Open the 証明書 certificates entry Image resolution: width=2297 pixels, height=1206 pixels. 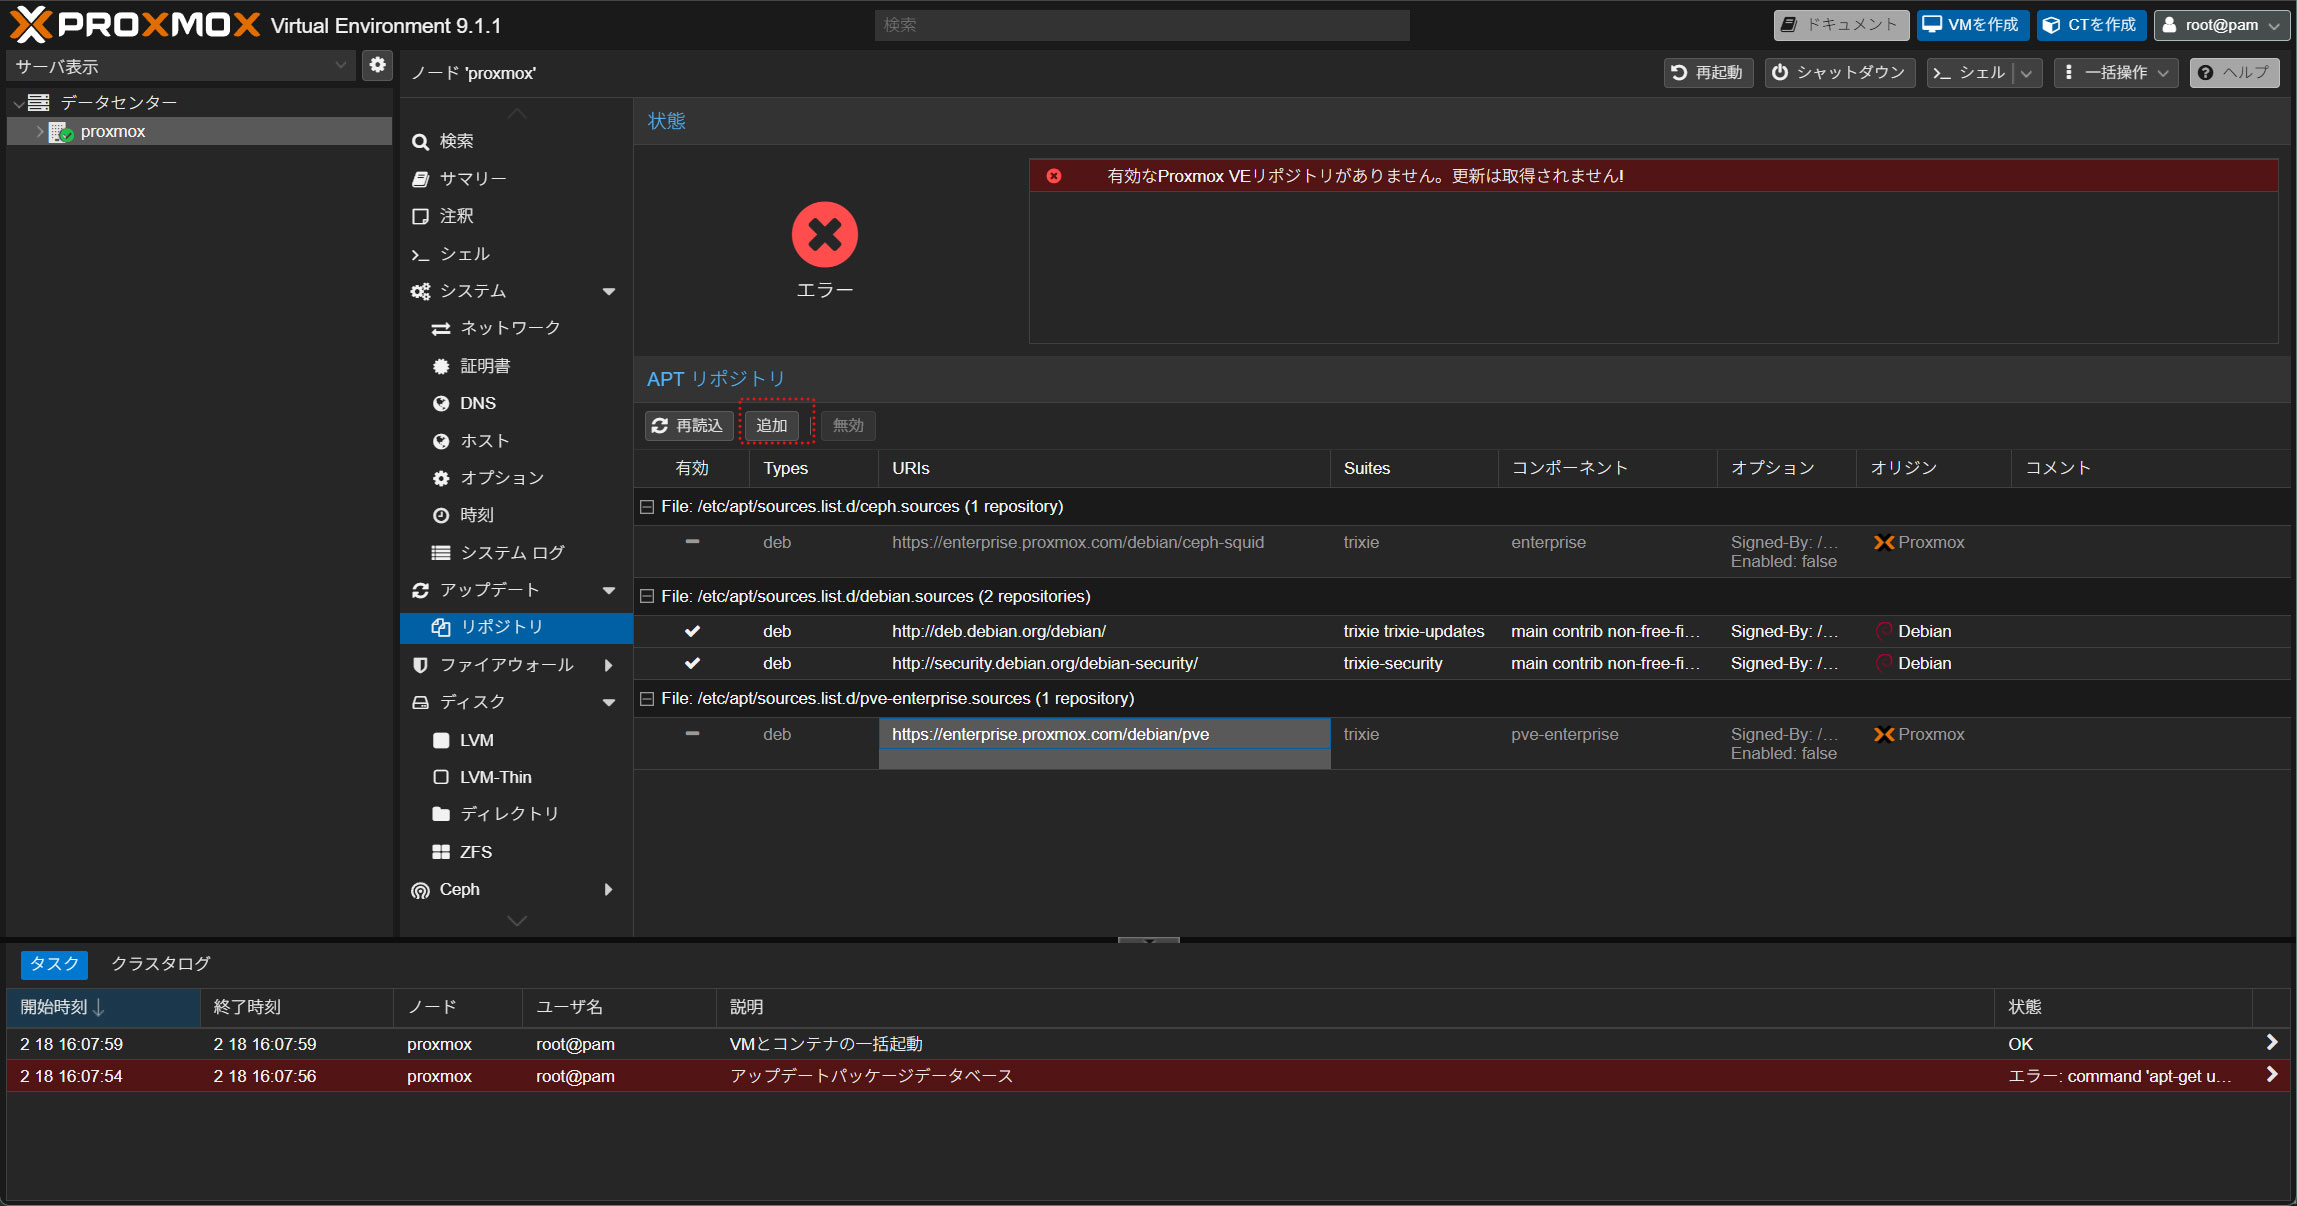485,366
